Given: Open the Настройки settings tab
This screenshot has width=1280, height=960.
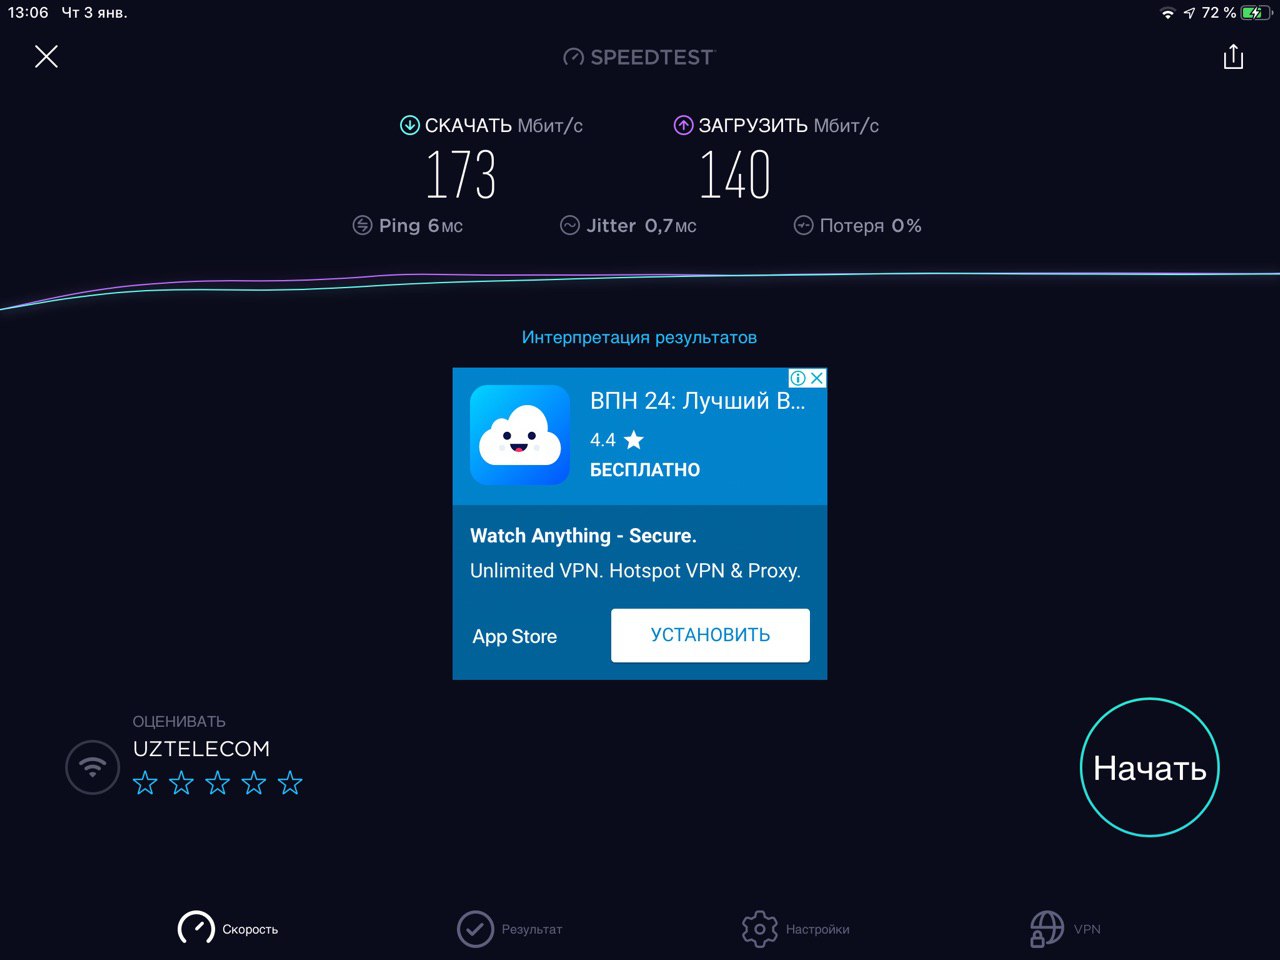Looking at the screenshot, I should point(796,929).
